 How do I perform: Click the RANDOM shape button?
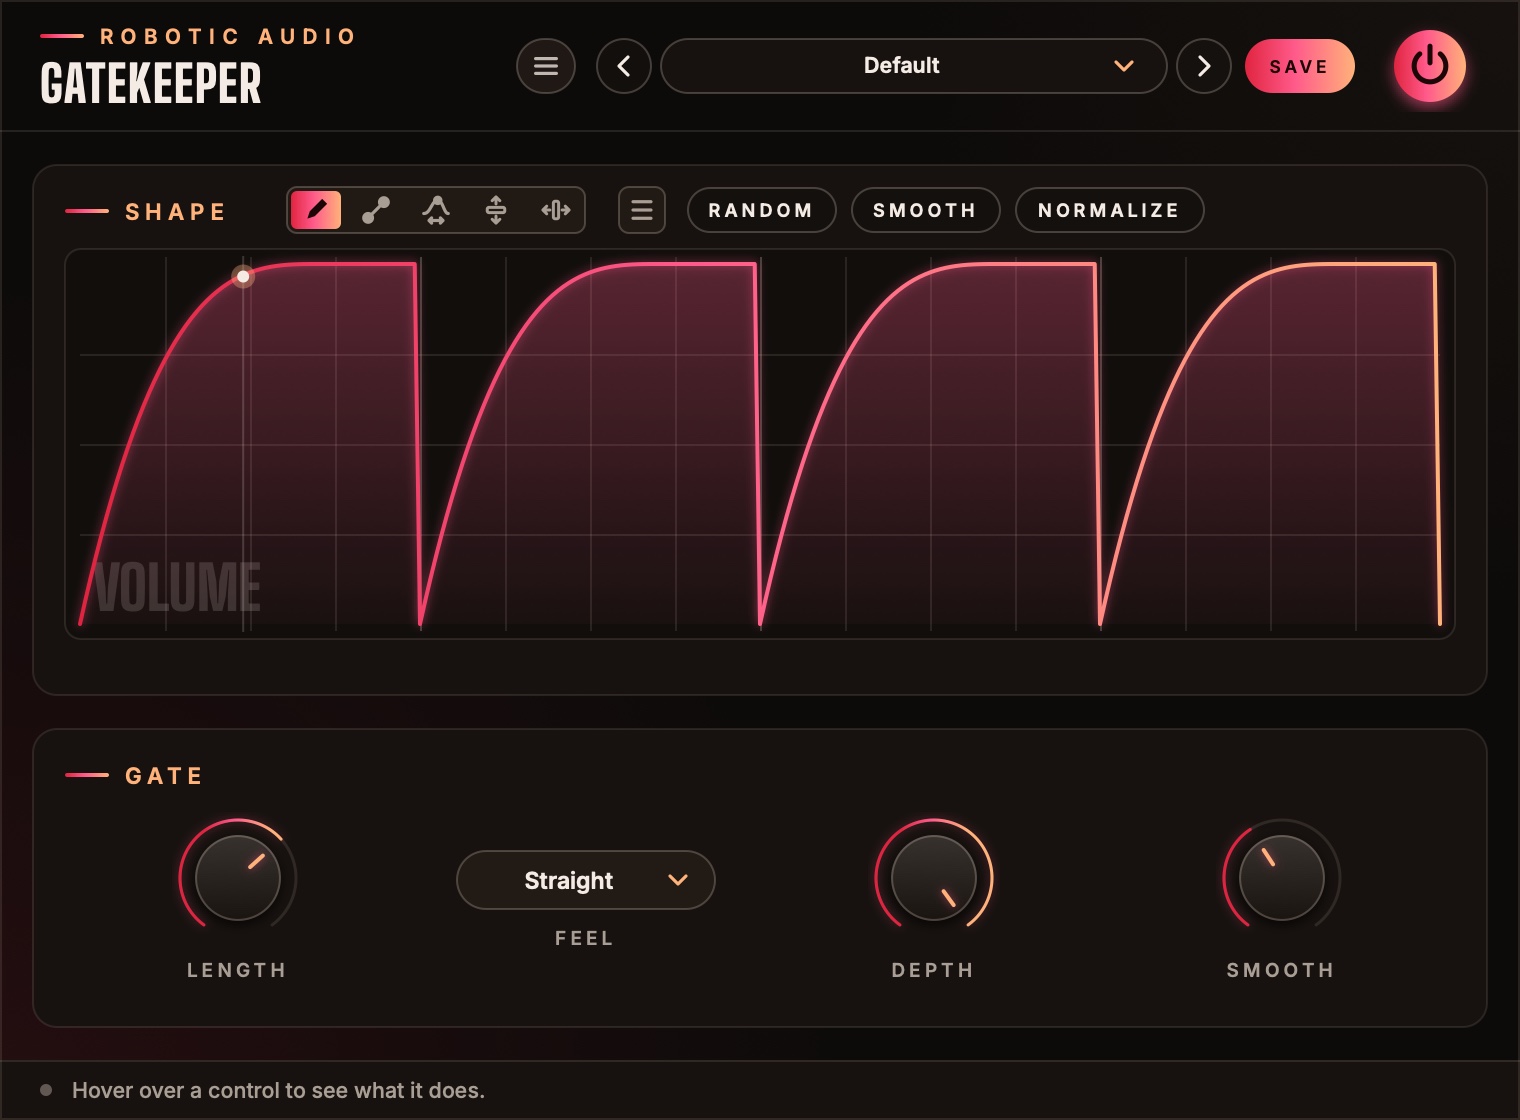point(761,210)
